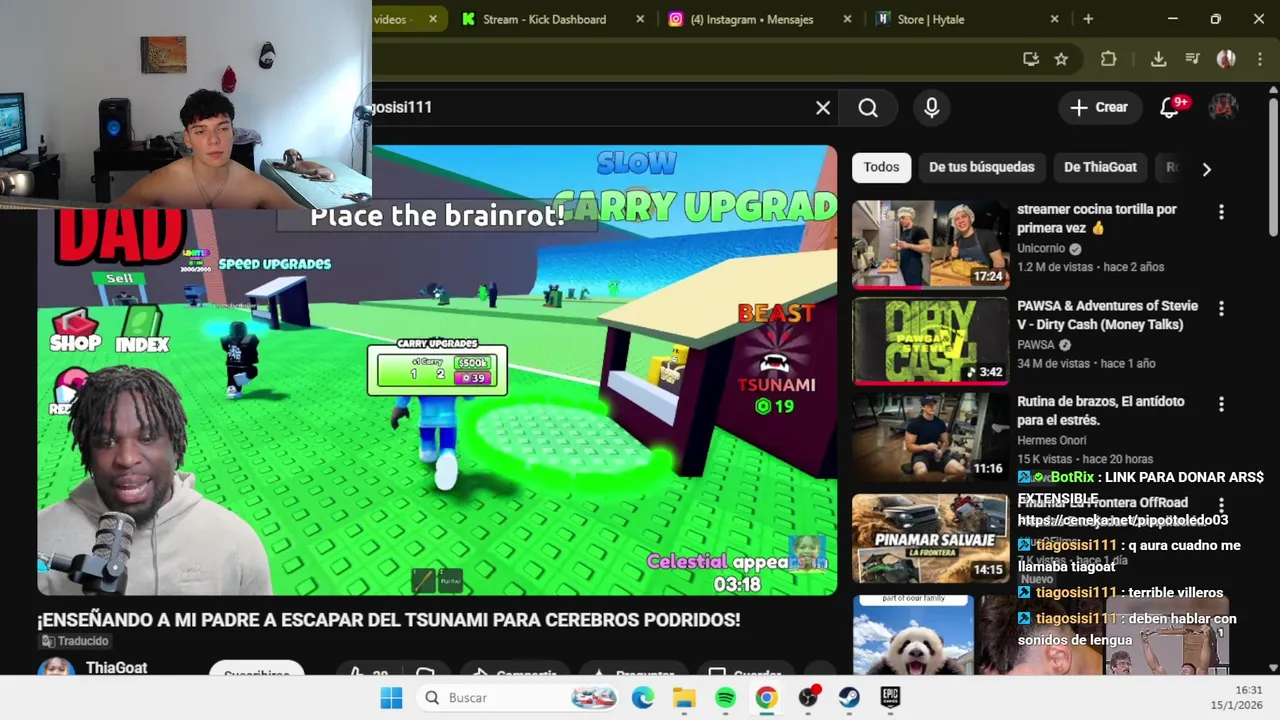Open options menu for PAWSA Dirty Cash video
Screen dimensions: 1280x720
1221,308
